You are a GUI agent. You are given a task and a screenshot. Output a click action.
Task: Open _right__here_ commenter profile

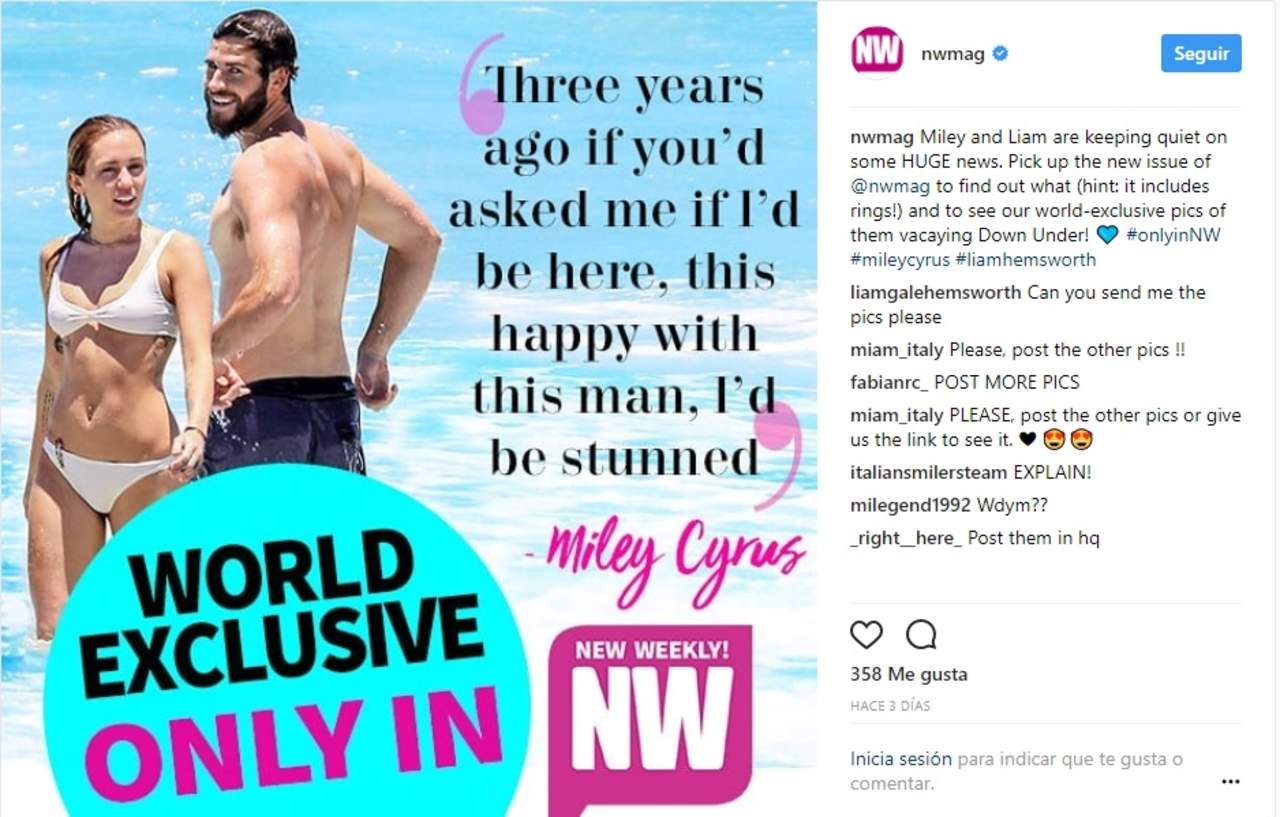906,538
